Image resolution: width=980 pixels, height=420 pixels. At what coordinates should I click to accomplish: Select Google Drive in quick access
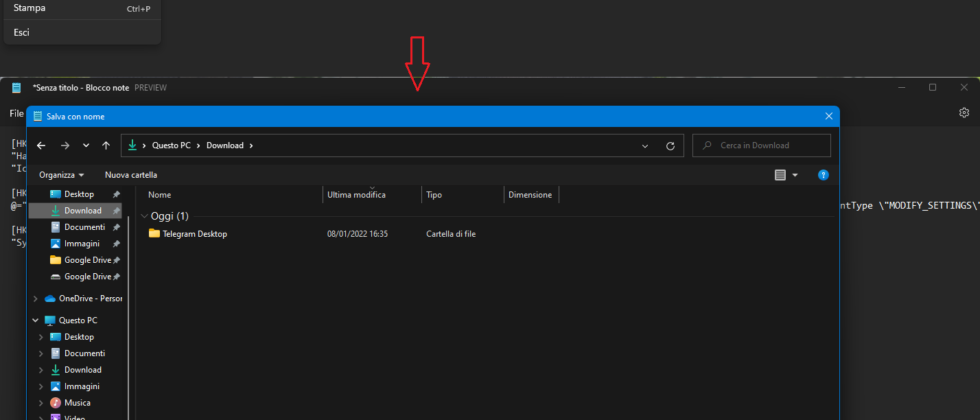87,260
